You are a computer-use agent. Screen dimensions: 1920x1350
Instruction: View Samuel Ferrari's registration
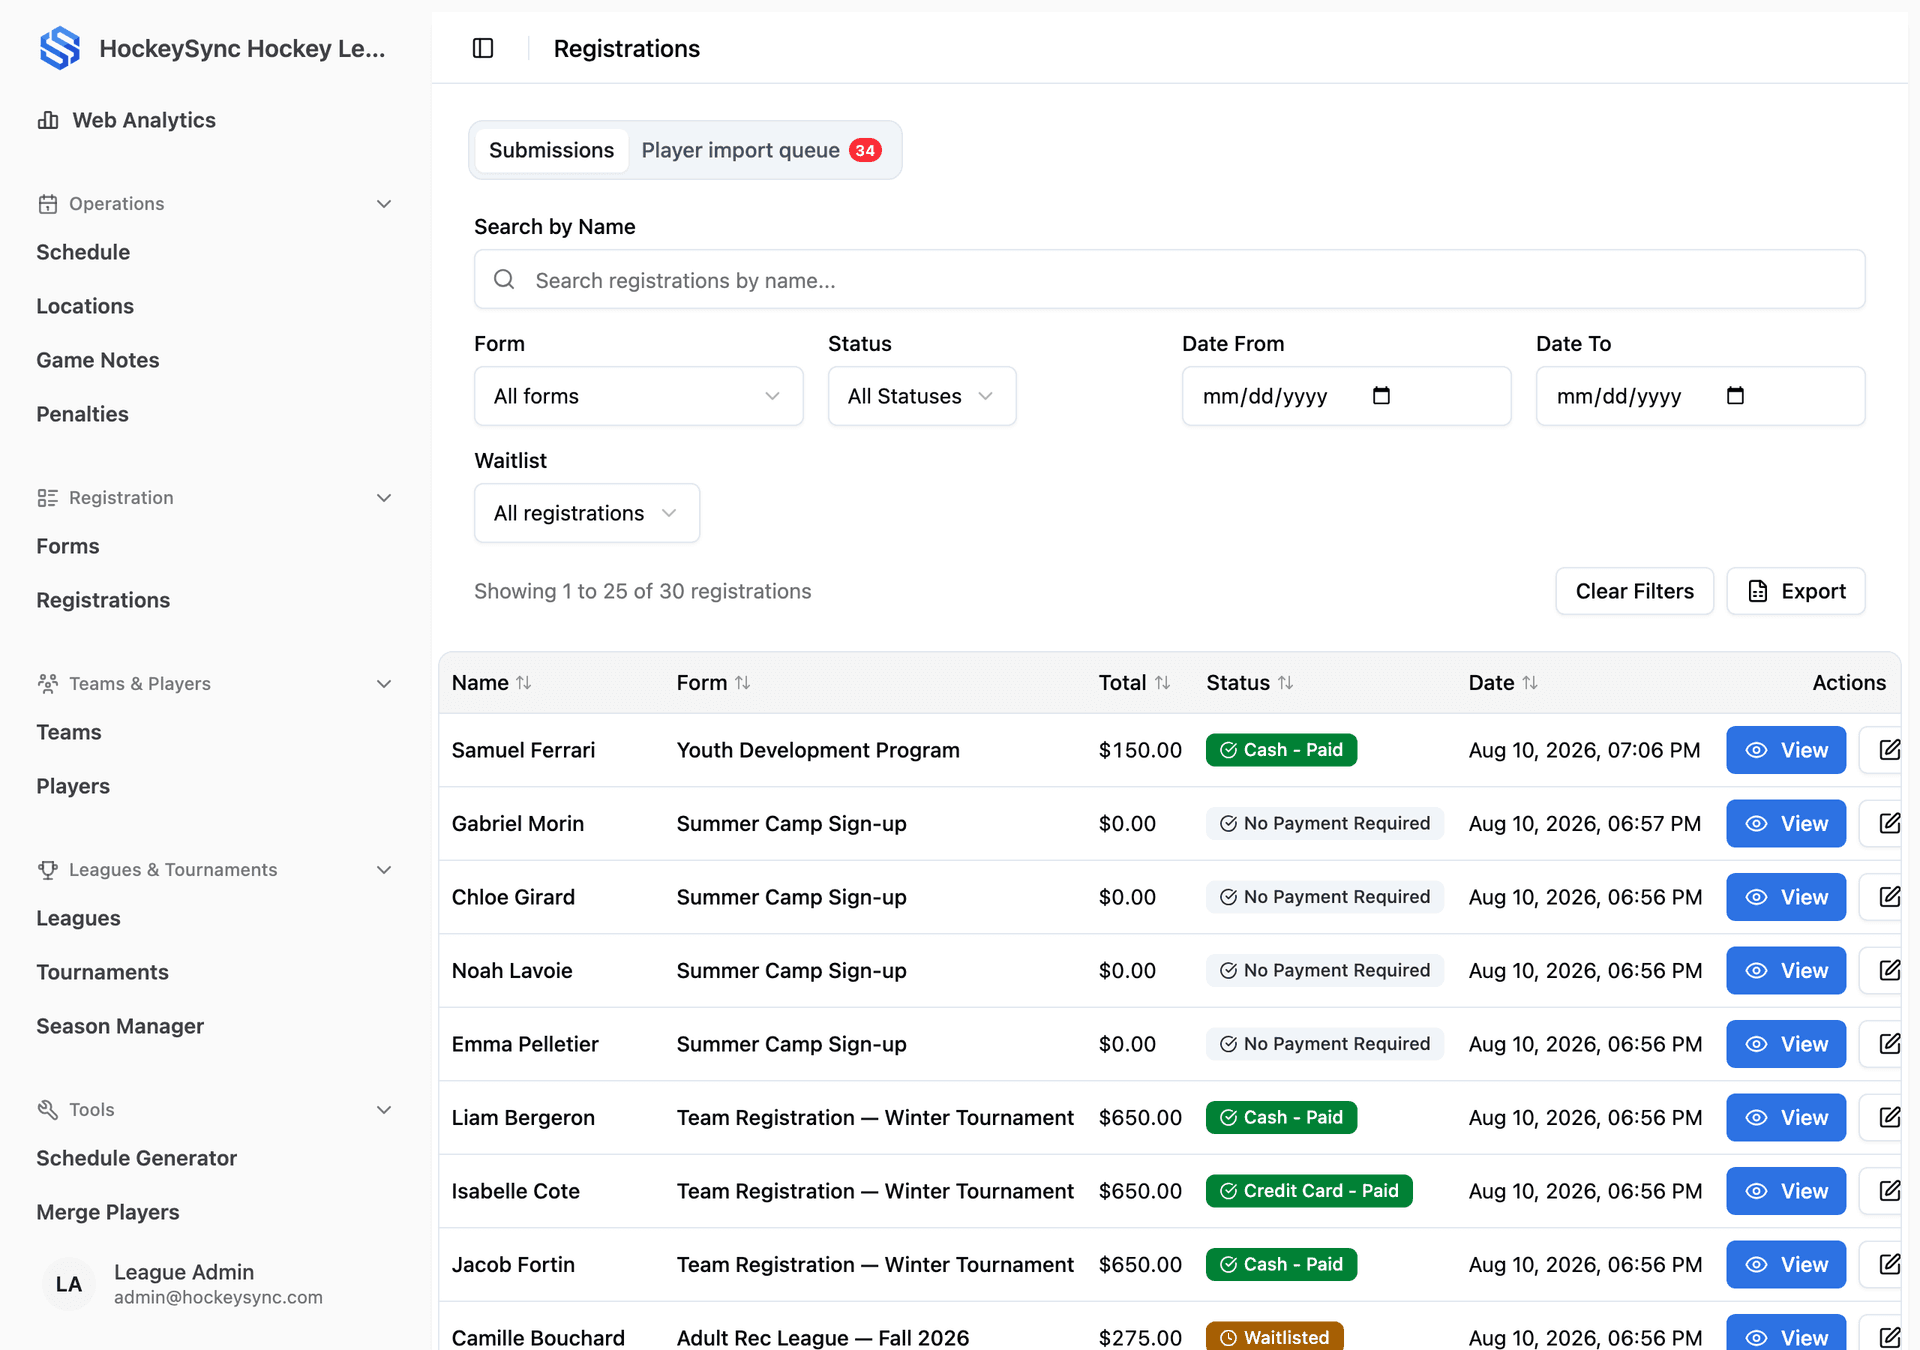pos(1786,750)
